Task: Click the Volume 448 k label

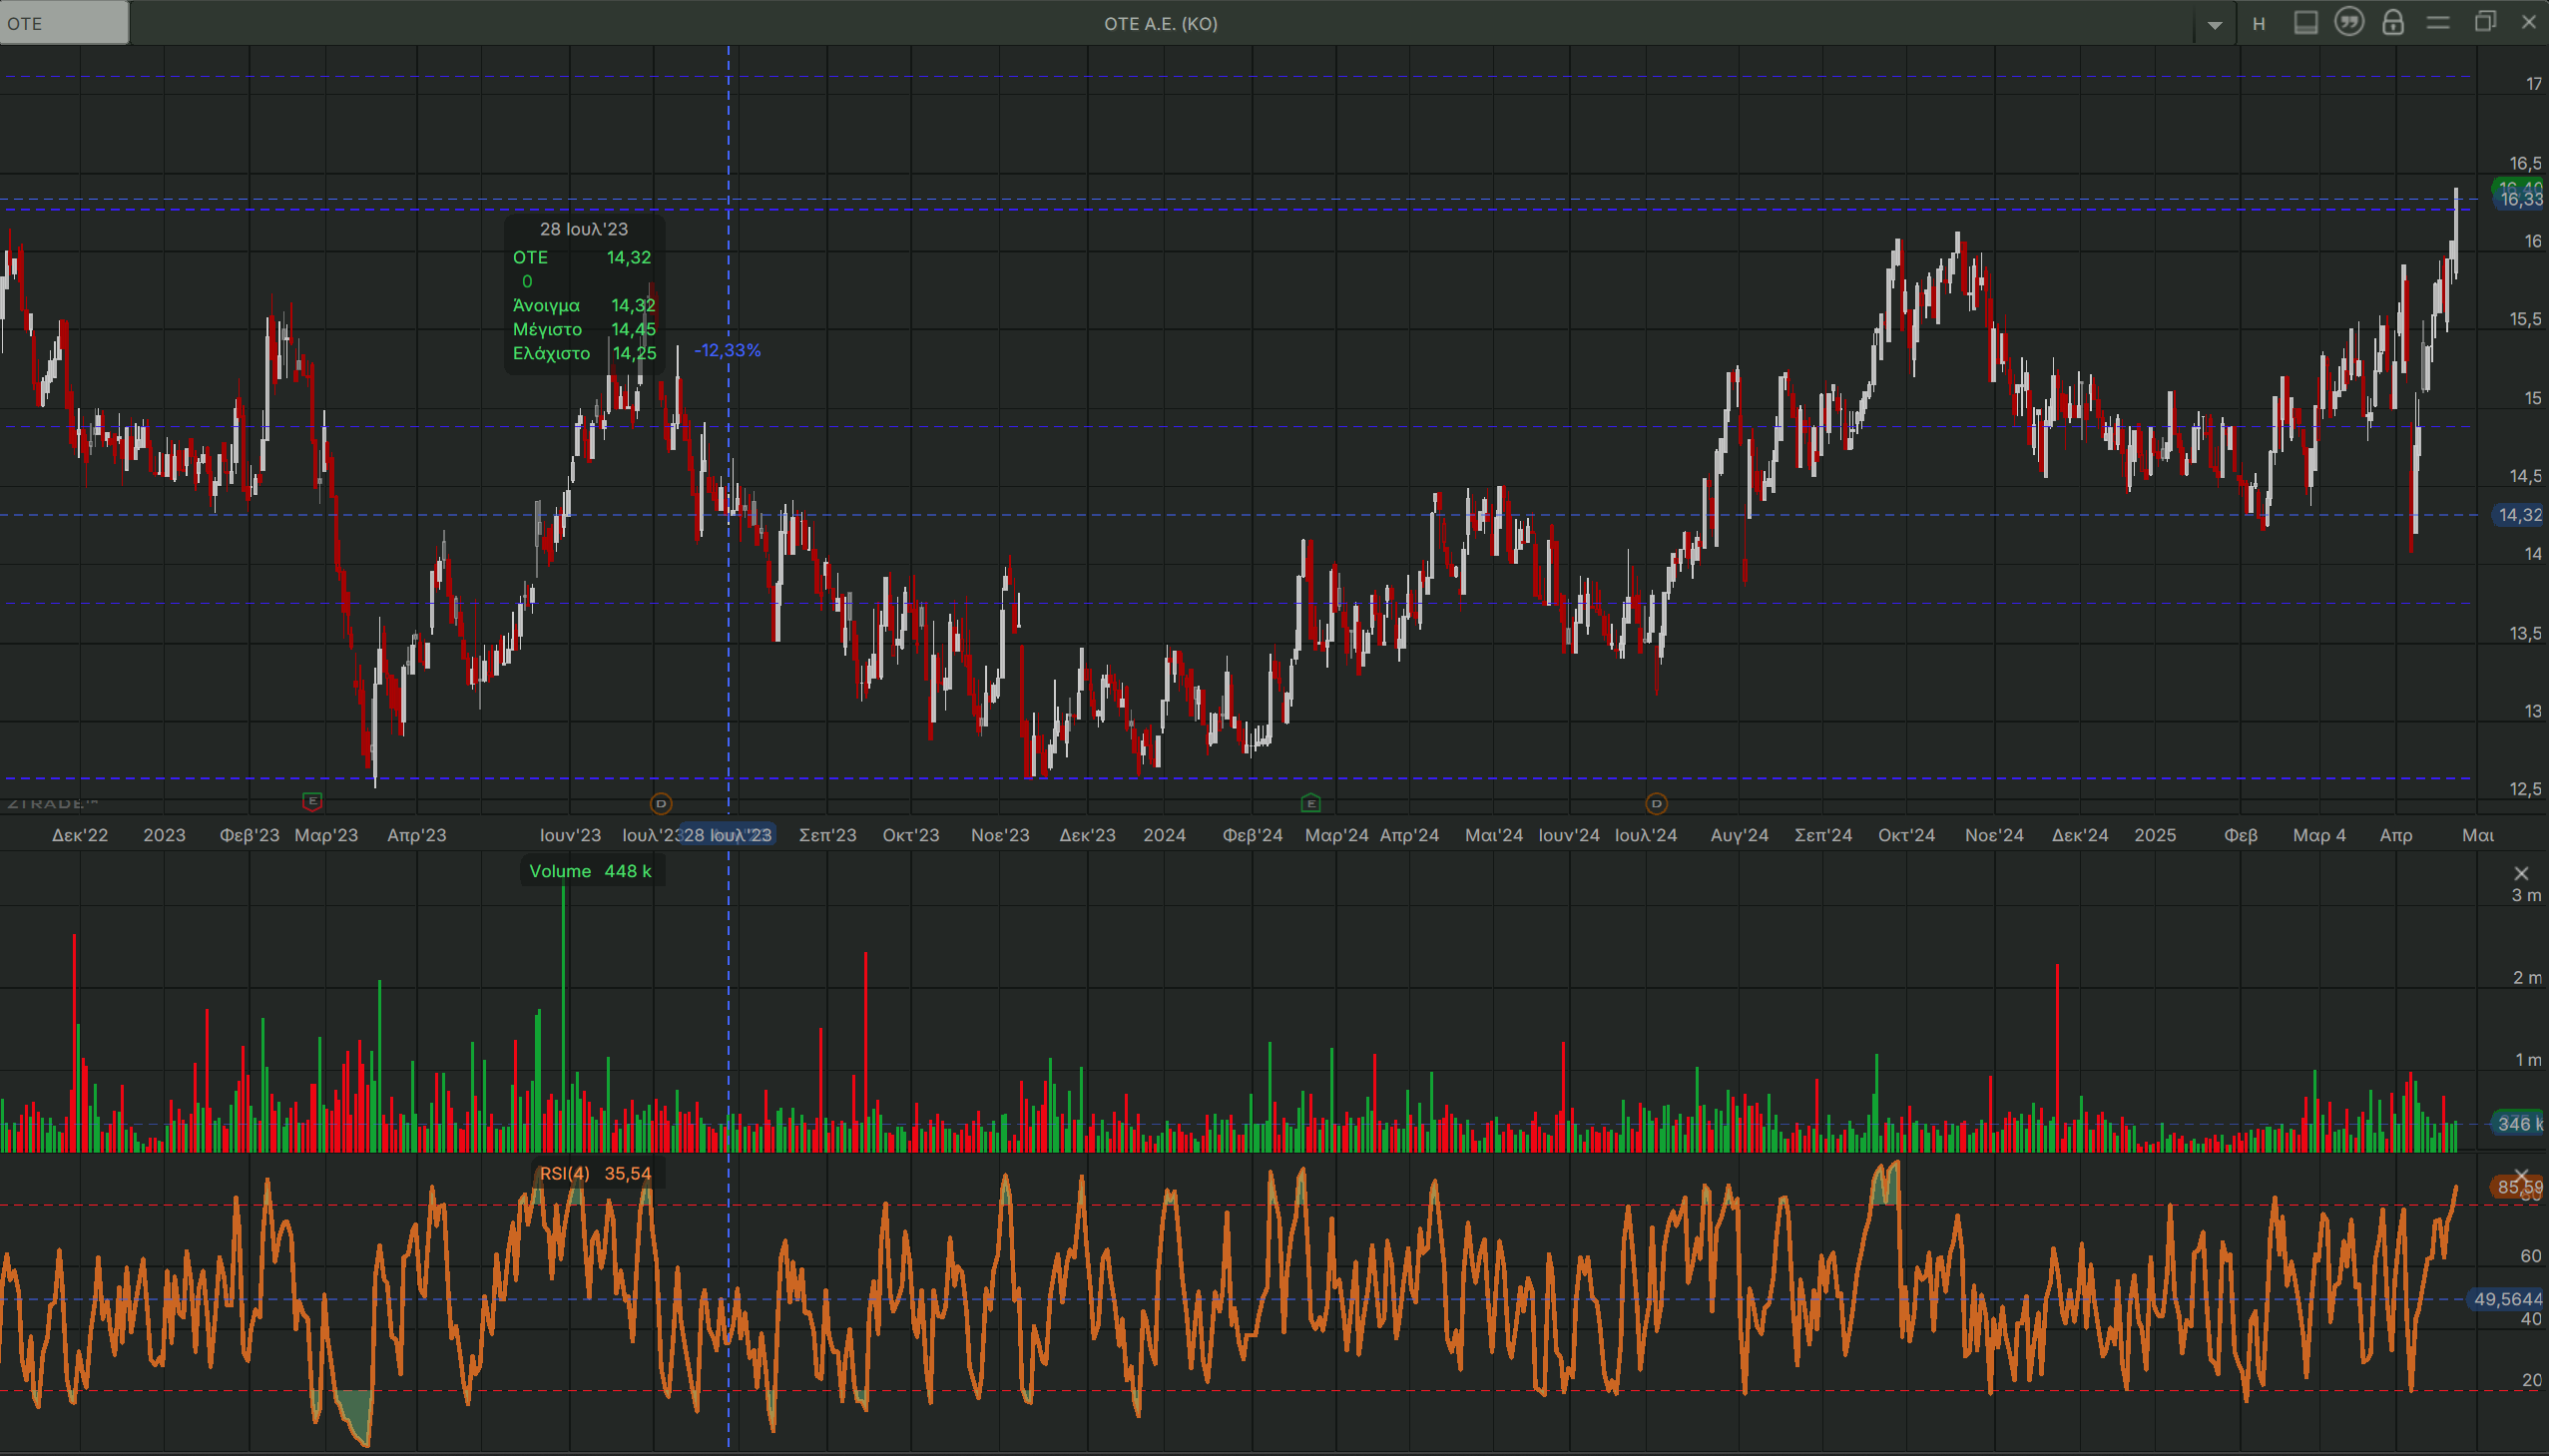Action: click(590, 871)
